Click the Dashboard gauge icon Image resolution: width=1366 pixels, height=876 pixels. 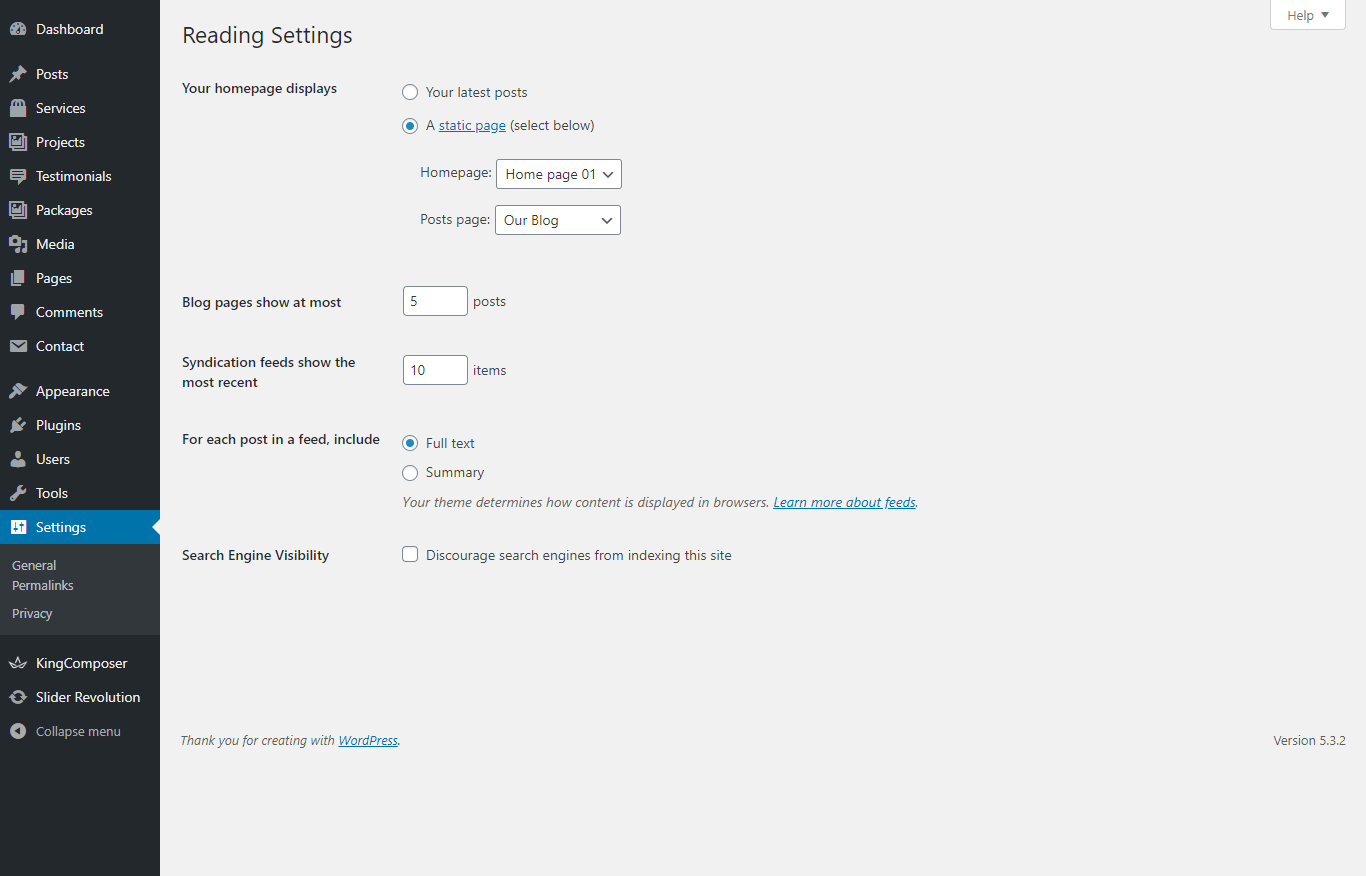pos(18,30)
